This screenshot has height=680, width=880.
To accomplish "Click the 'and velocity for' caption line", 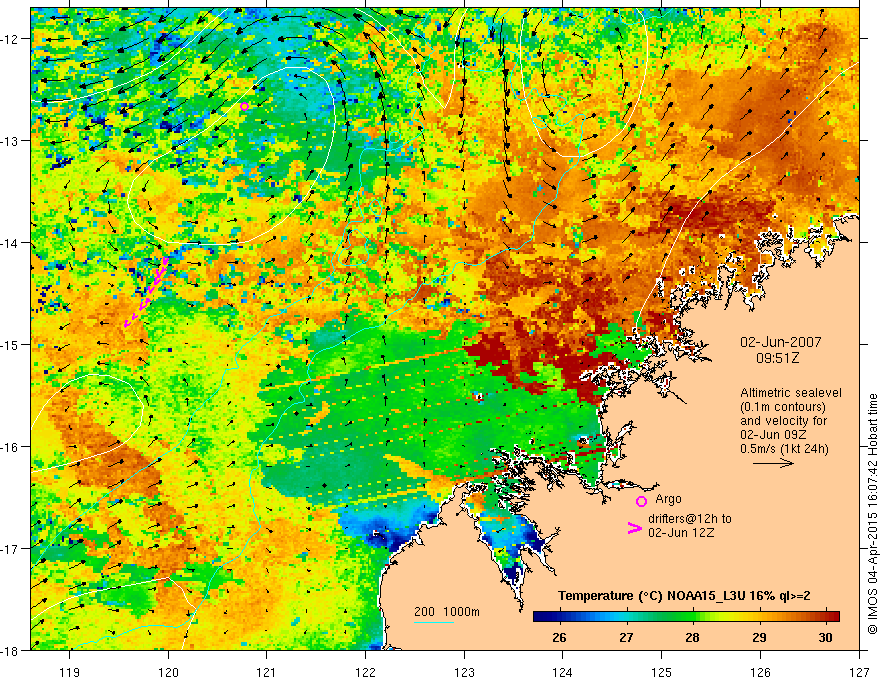I will coord(783,421).
